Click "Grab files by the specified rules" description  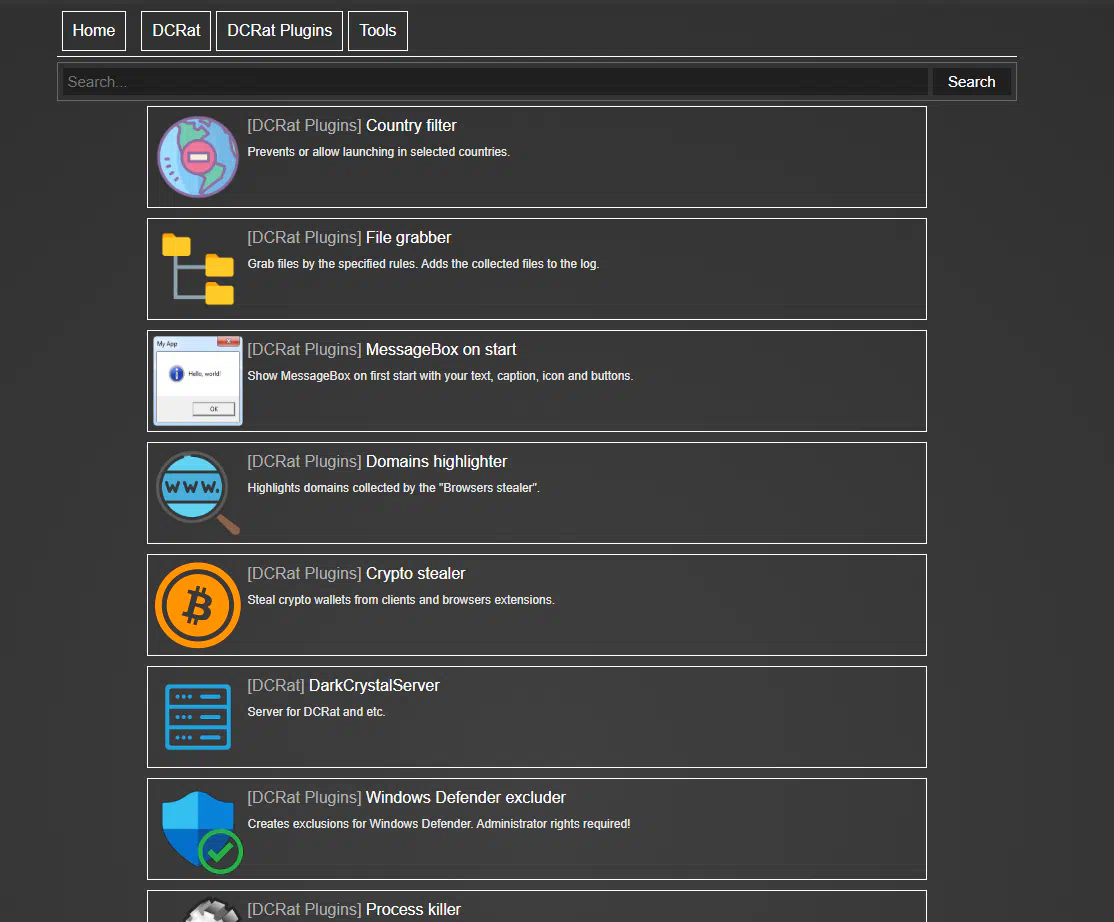[423, 264]
